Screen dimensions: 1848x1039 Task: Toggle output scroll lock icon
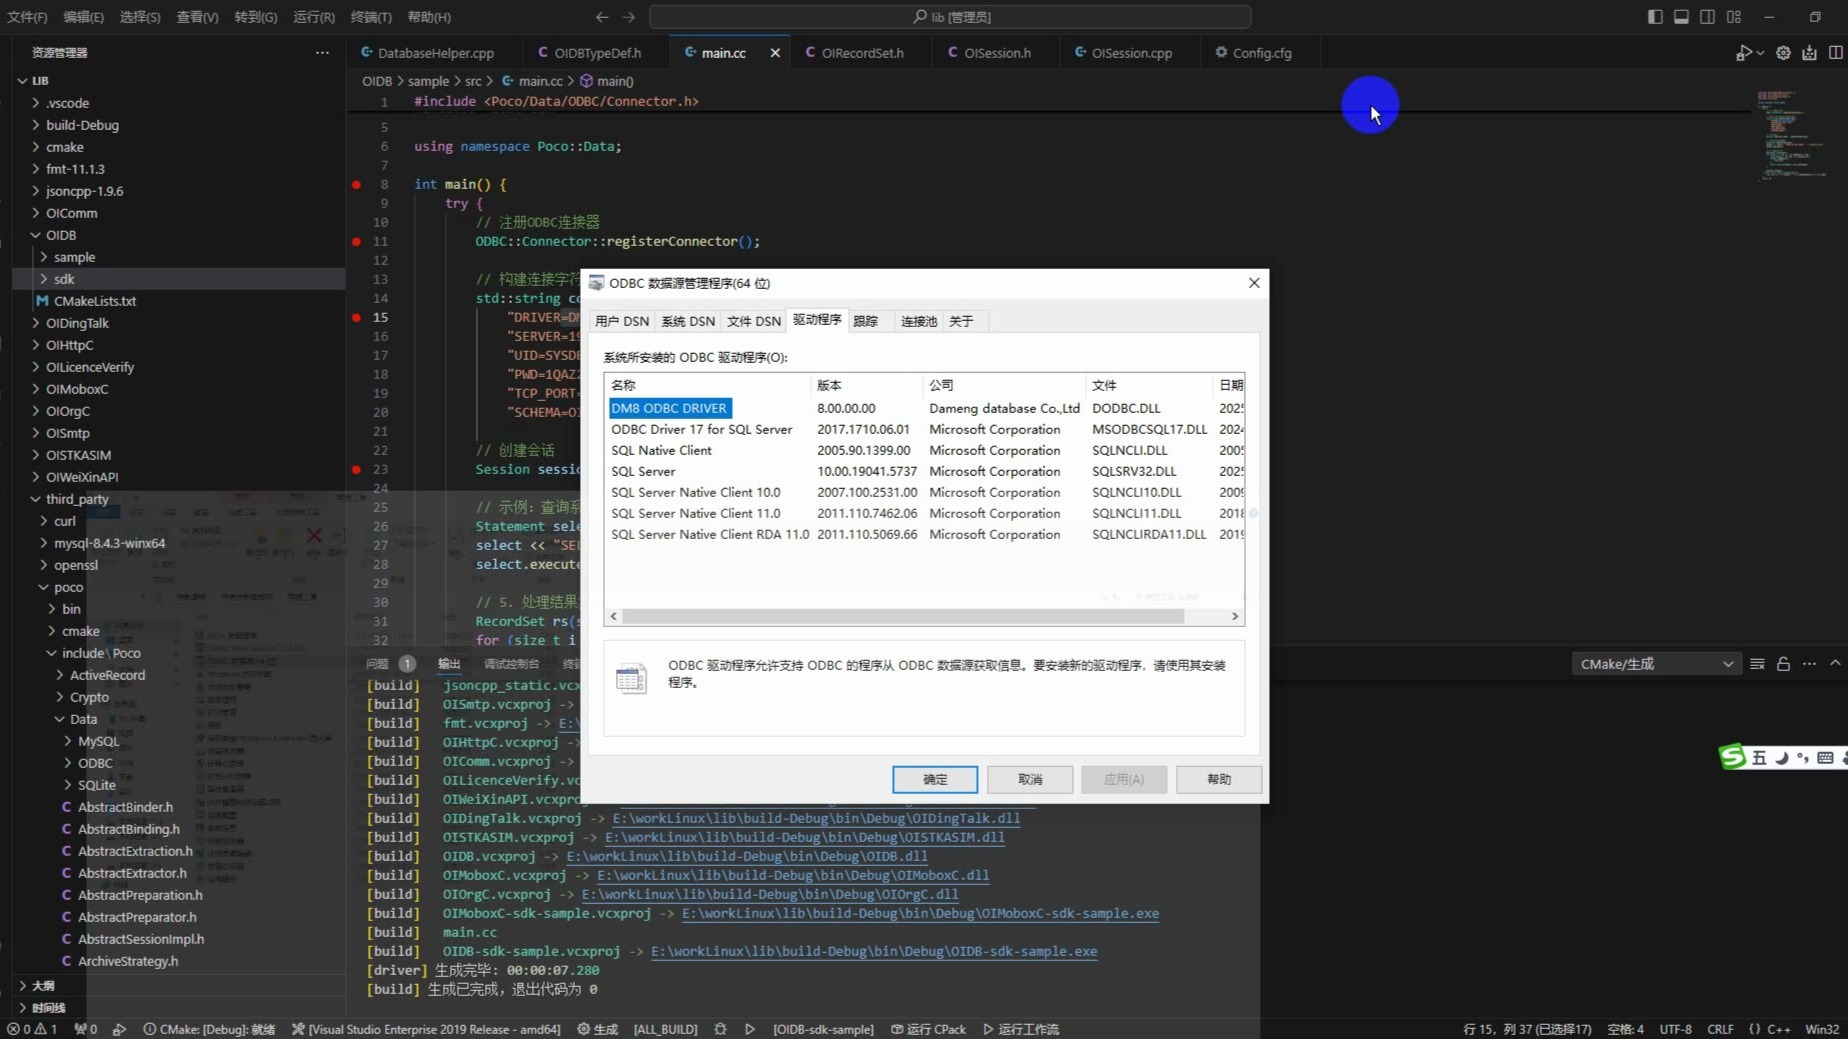(x=1783, y=664)
